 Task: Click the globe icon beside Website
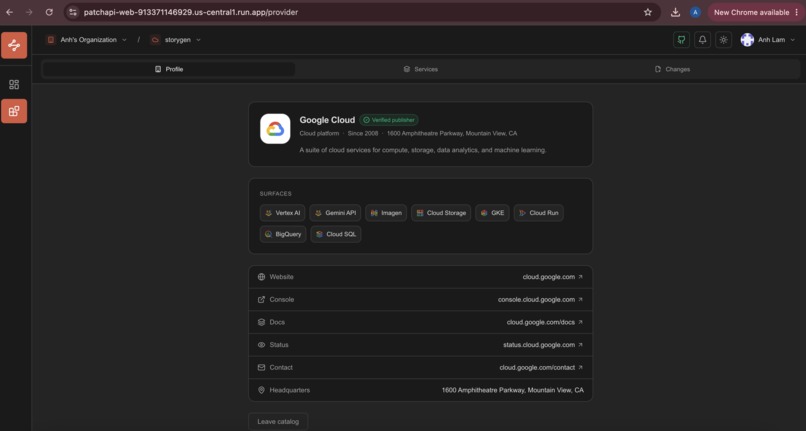click(261, 277)
